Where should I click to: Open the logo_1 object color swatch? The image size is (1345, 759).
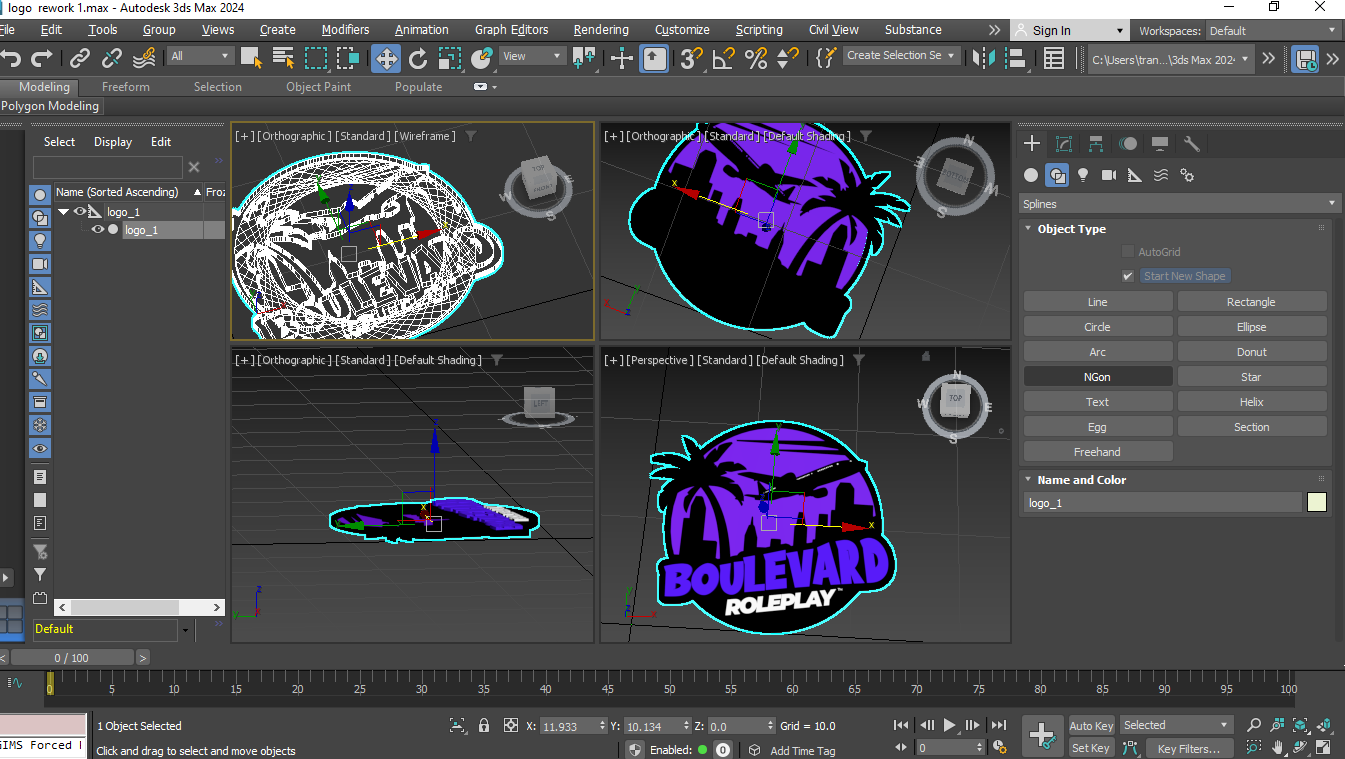(x=1316, y=503)
